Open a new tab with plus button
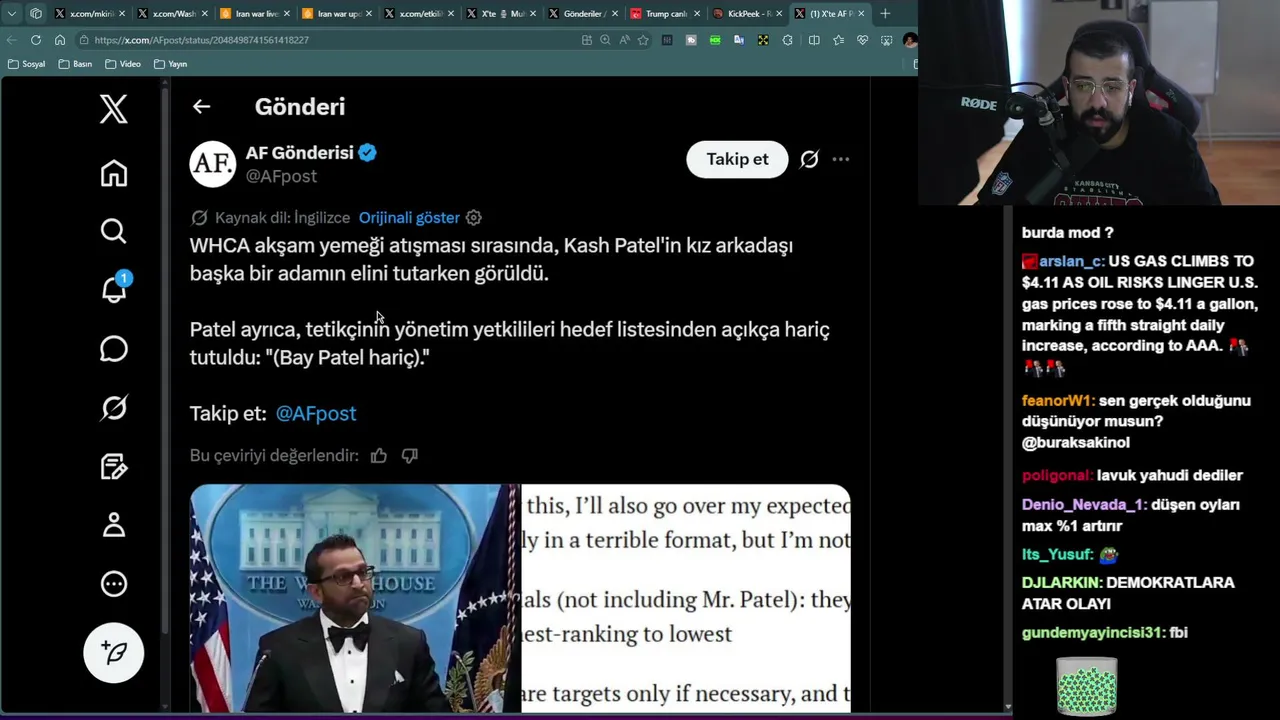Screen dimensions: 1280x720 [x=885, y=14]
